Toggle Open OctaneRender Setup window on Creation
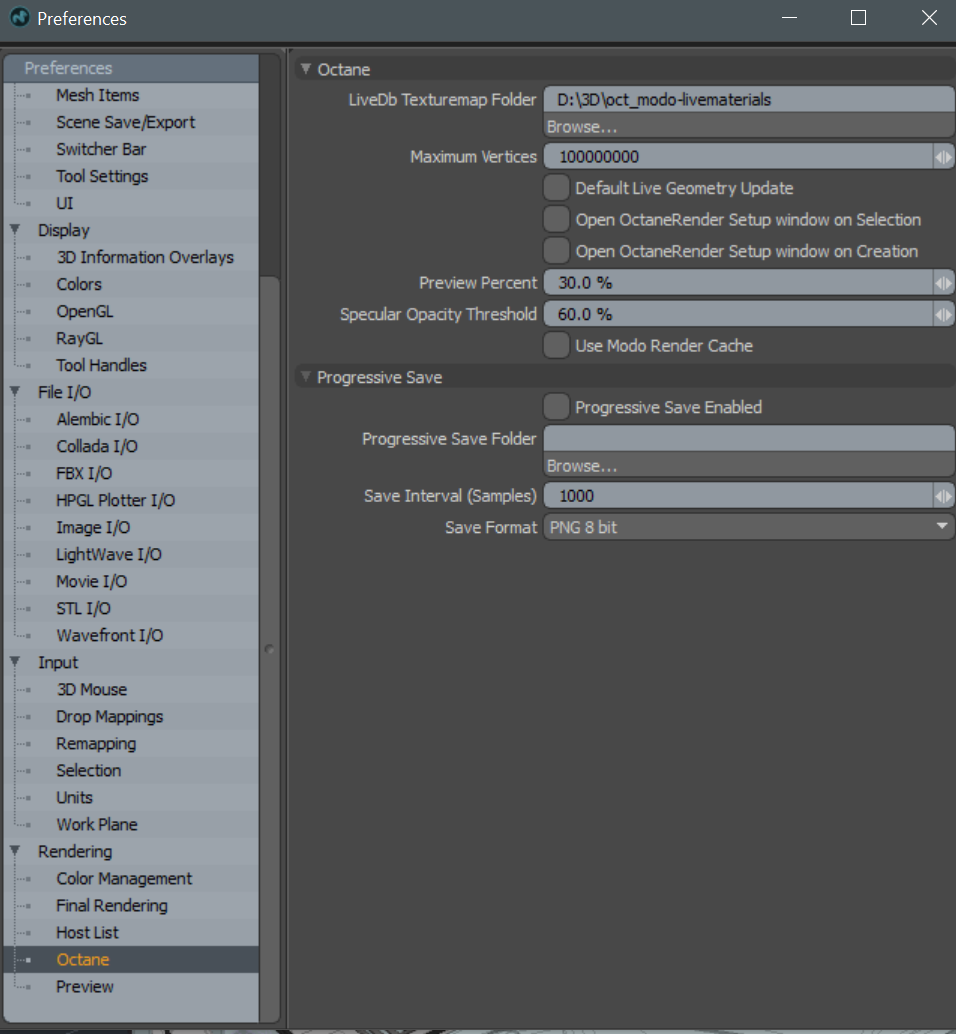This screenshot has height=1034, width=956. tap(556, 251)
